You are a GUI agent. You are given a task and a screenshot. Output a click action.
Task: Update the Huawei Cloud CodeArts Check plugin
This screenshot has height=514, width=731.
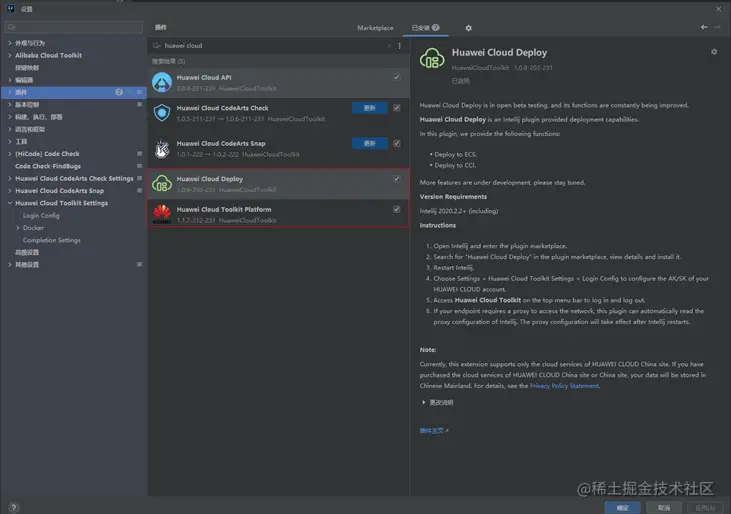pos(370,108)
